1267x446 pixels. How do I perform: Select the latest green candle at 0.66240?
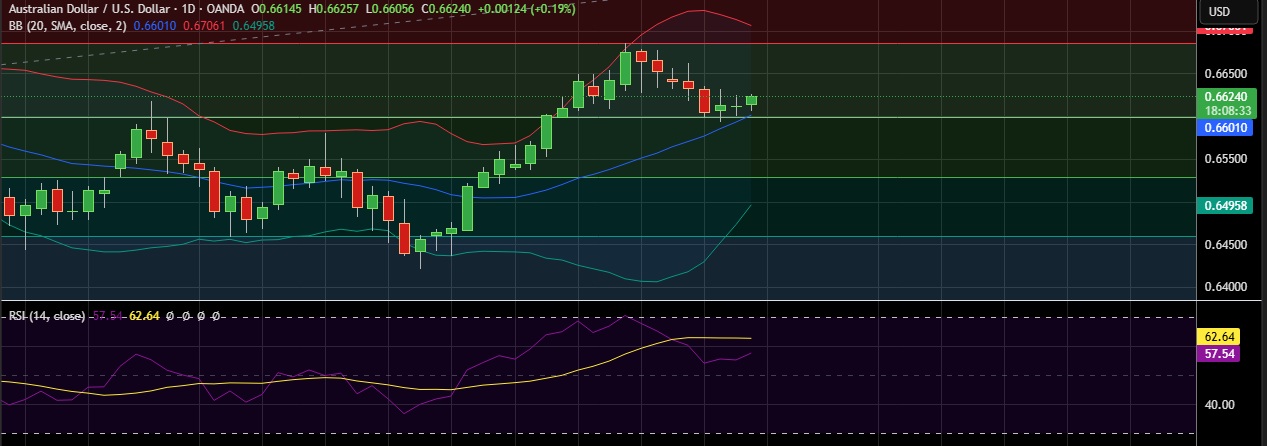751,100
